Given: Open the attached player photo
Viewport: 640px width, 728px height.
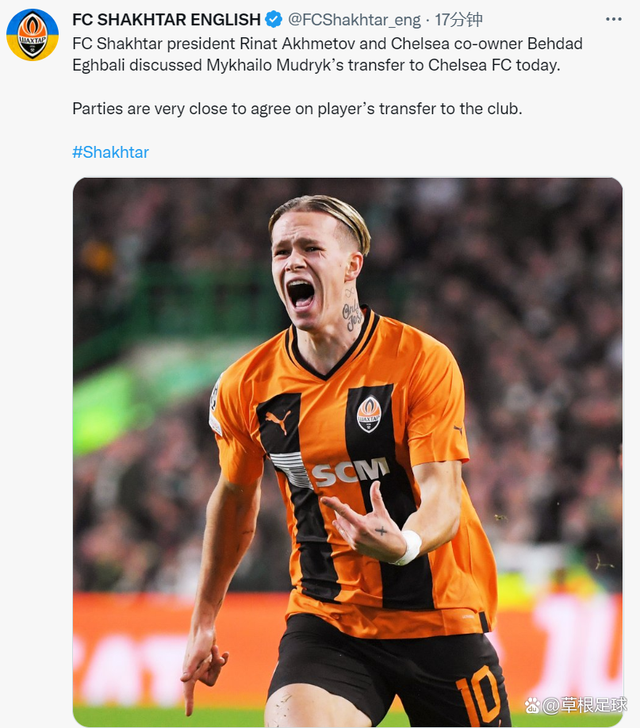Looking at the screenshot, I should pyautogui.click(x=347, y=452).
